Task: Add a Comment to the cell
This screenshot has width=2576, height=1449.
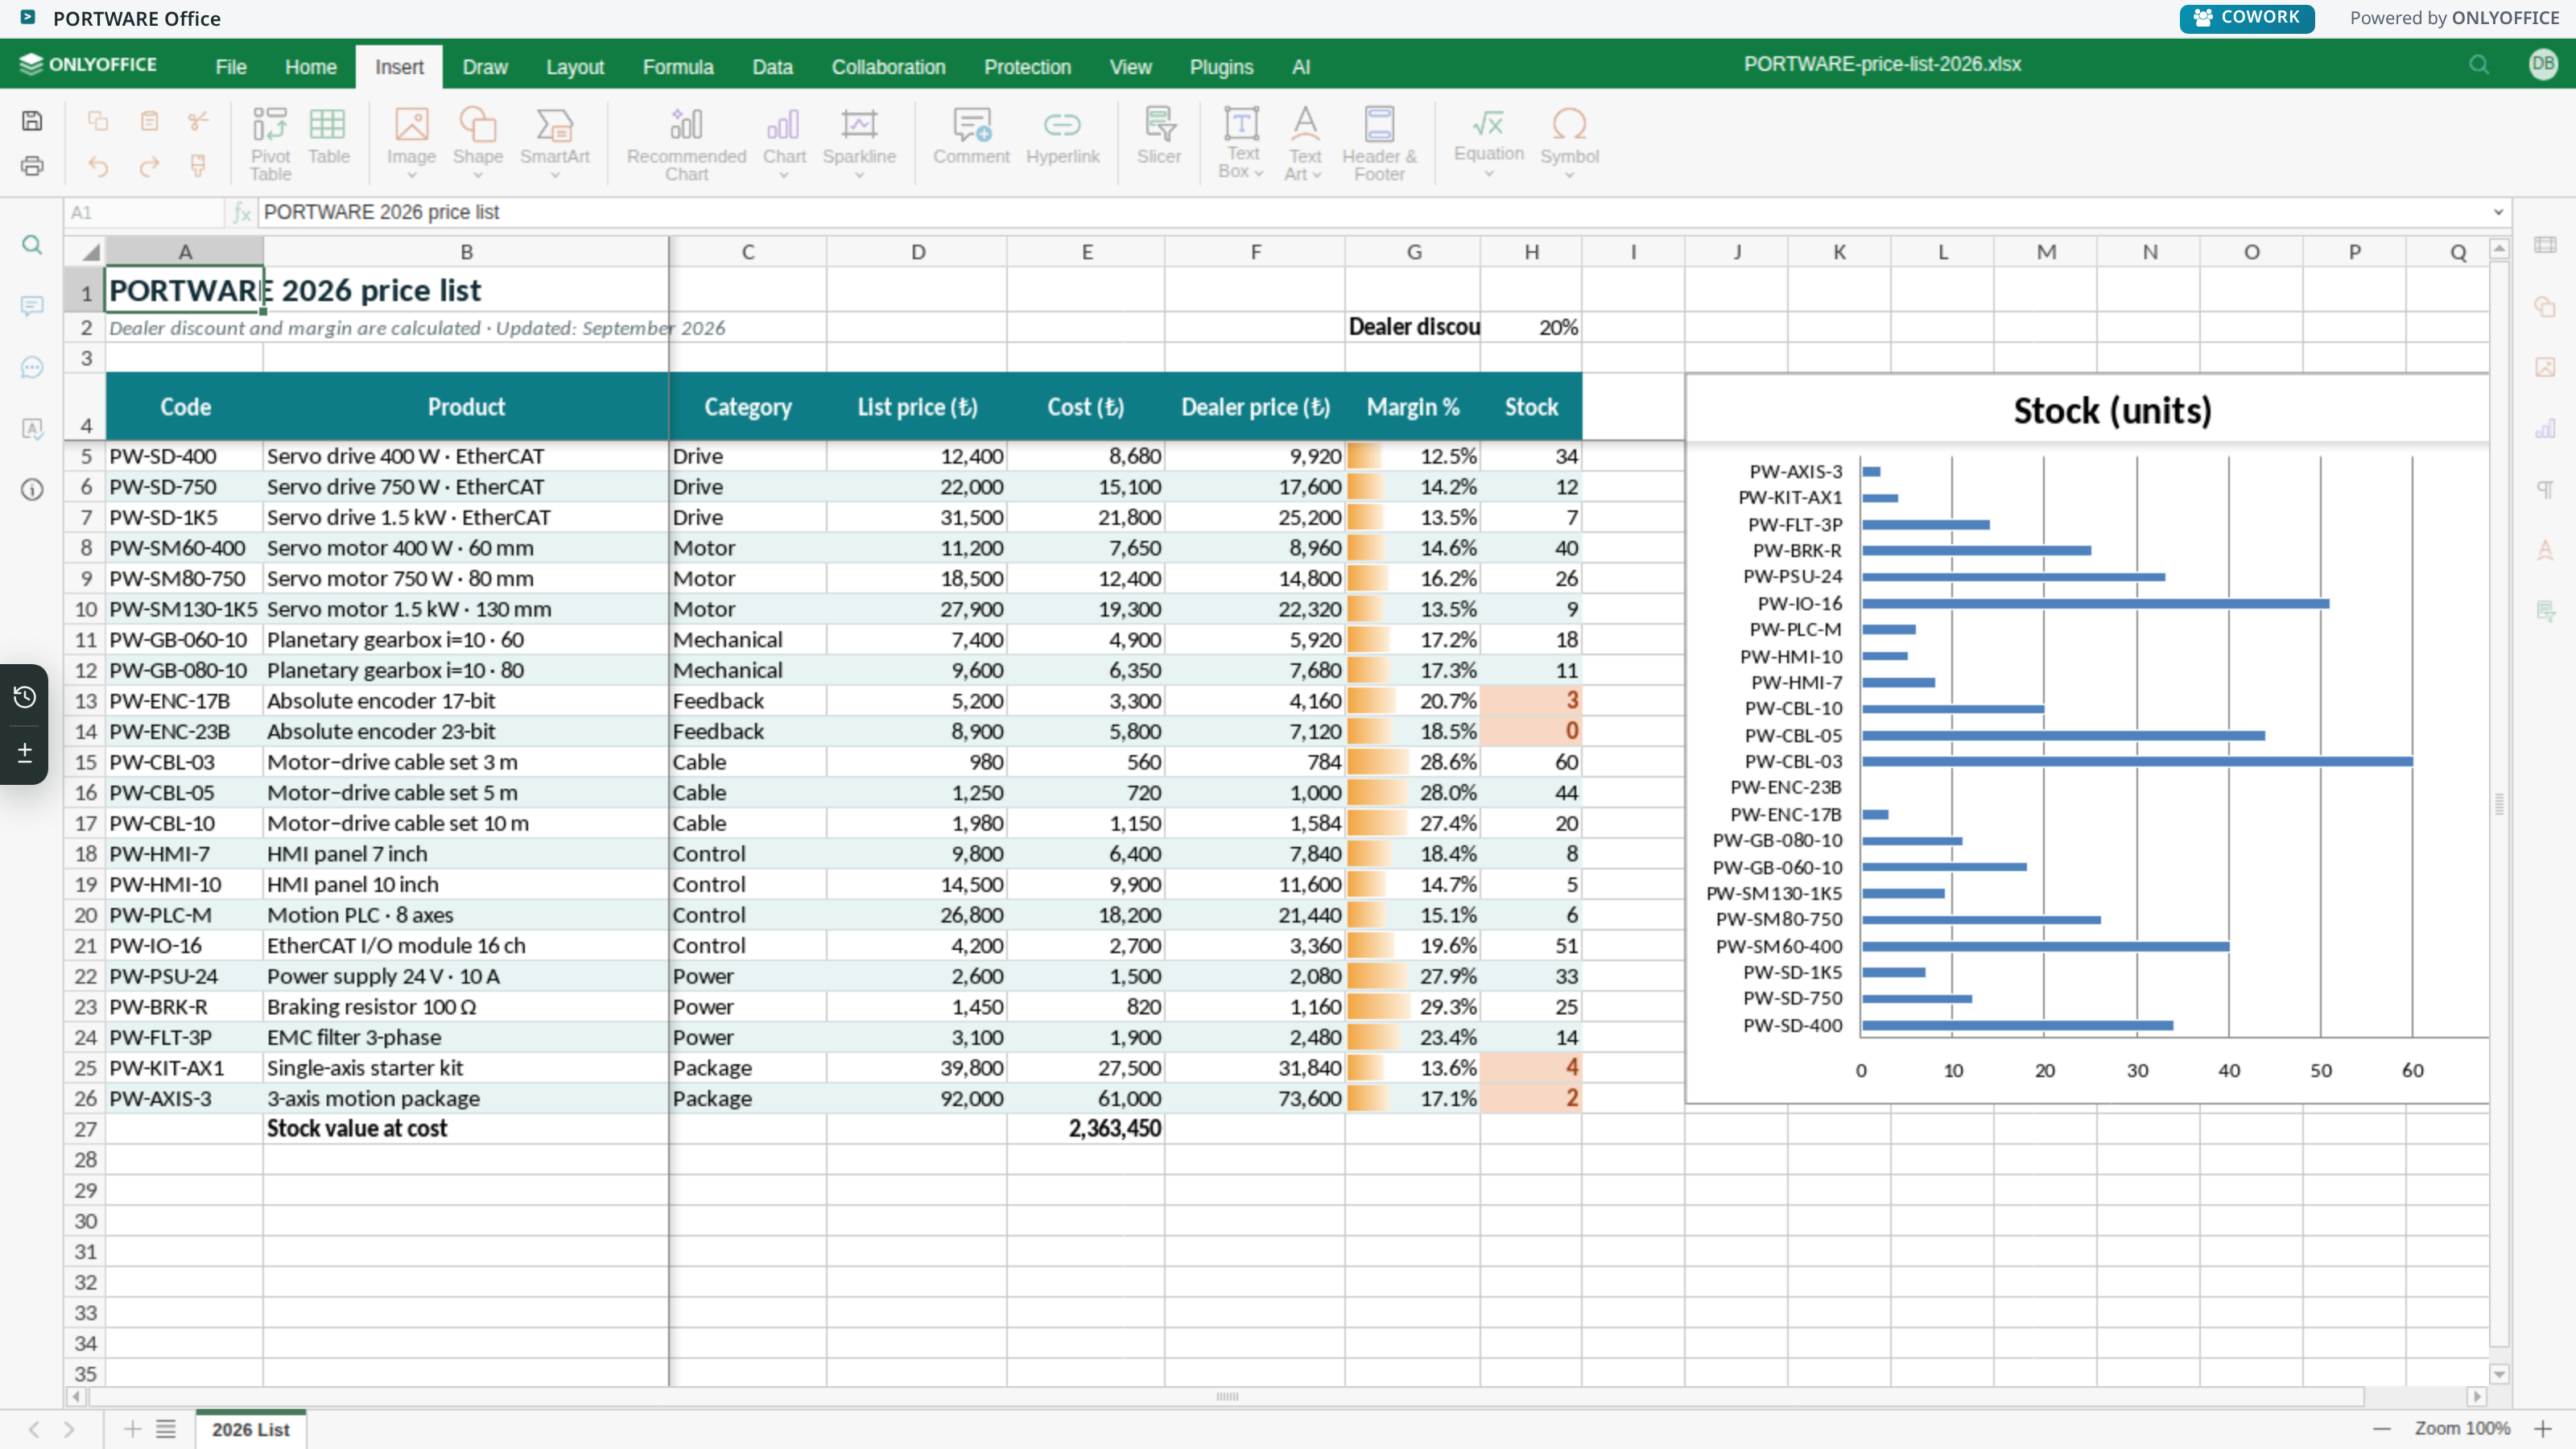Action: tap(971, 135)
